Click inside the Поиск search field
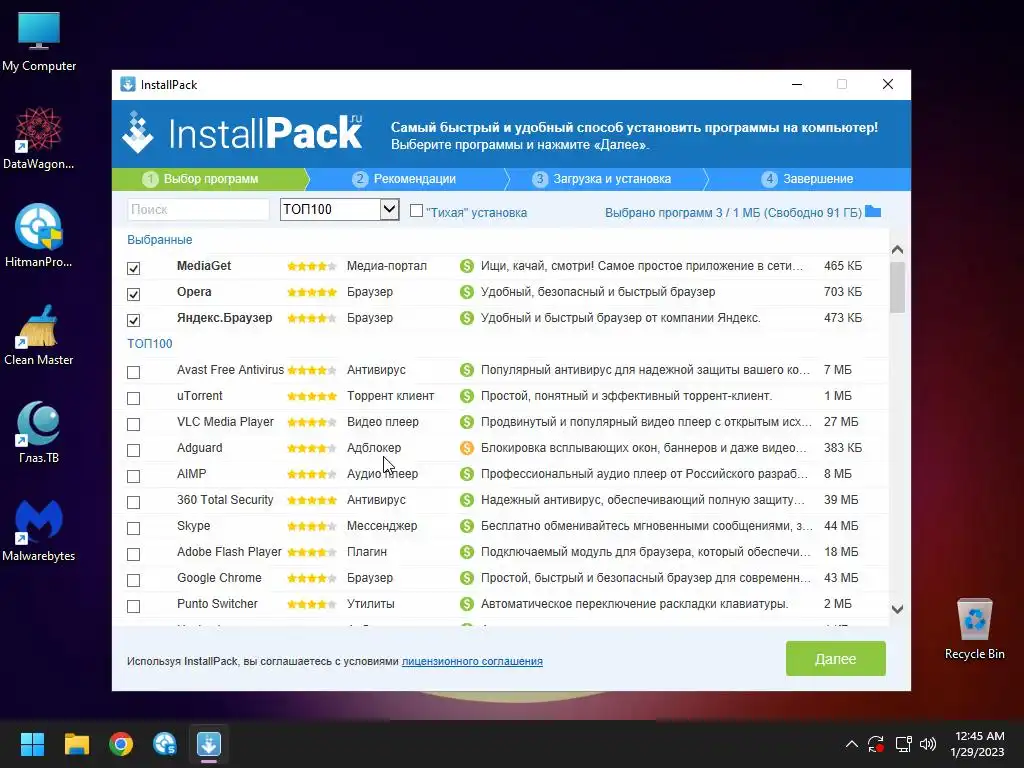 [x=198, y=210]
